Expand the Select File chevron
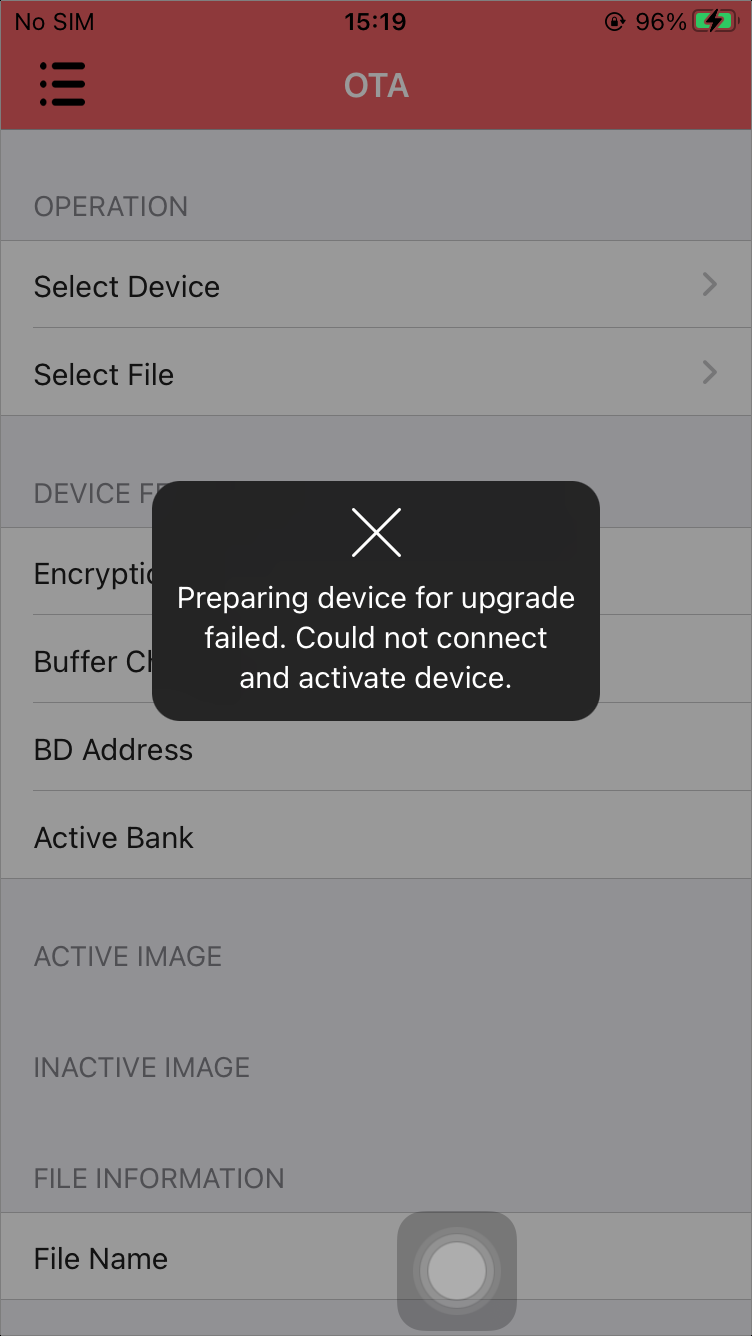752x1336 pixels. click(x=710, y=373)
